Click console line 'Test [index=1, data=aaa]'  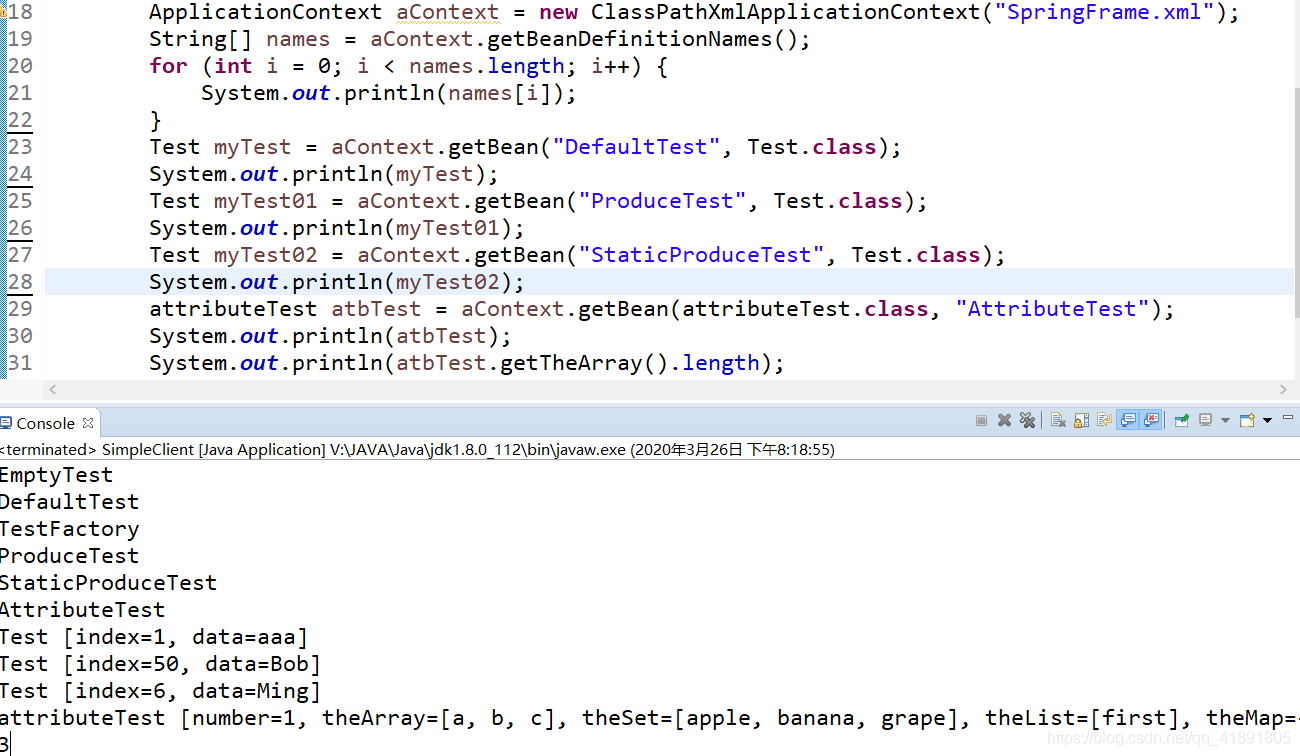pyautogui.click(x=154, y=637)
